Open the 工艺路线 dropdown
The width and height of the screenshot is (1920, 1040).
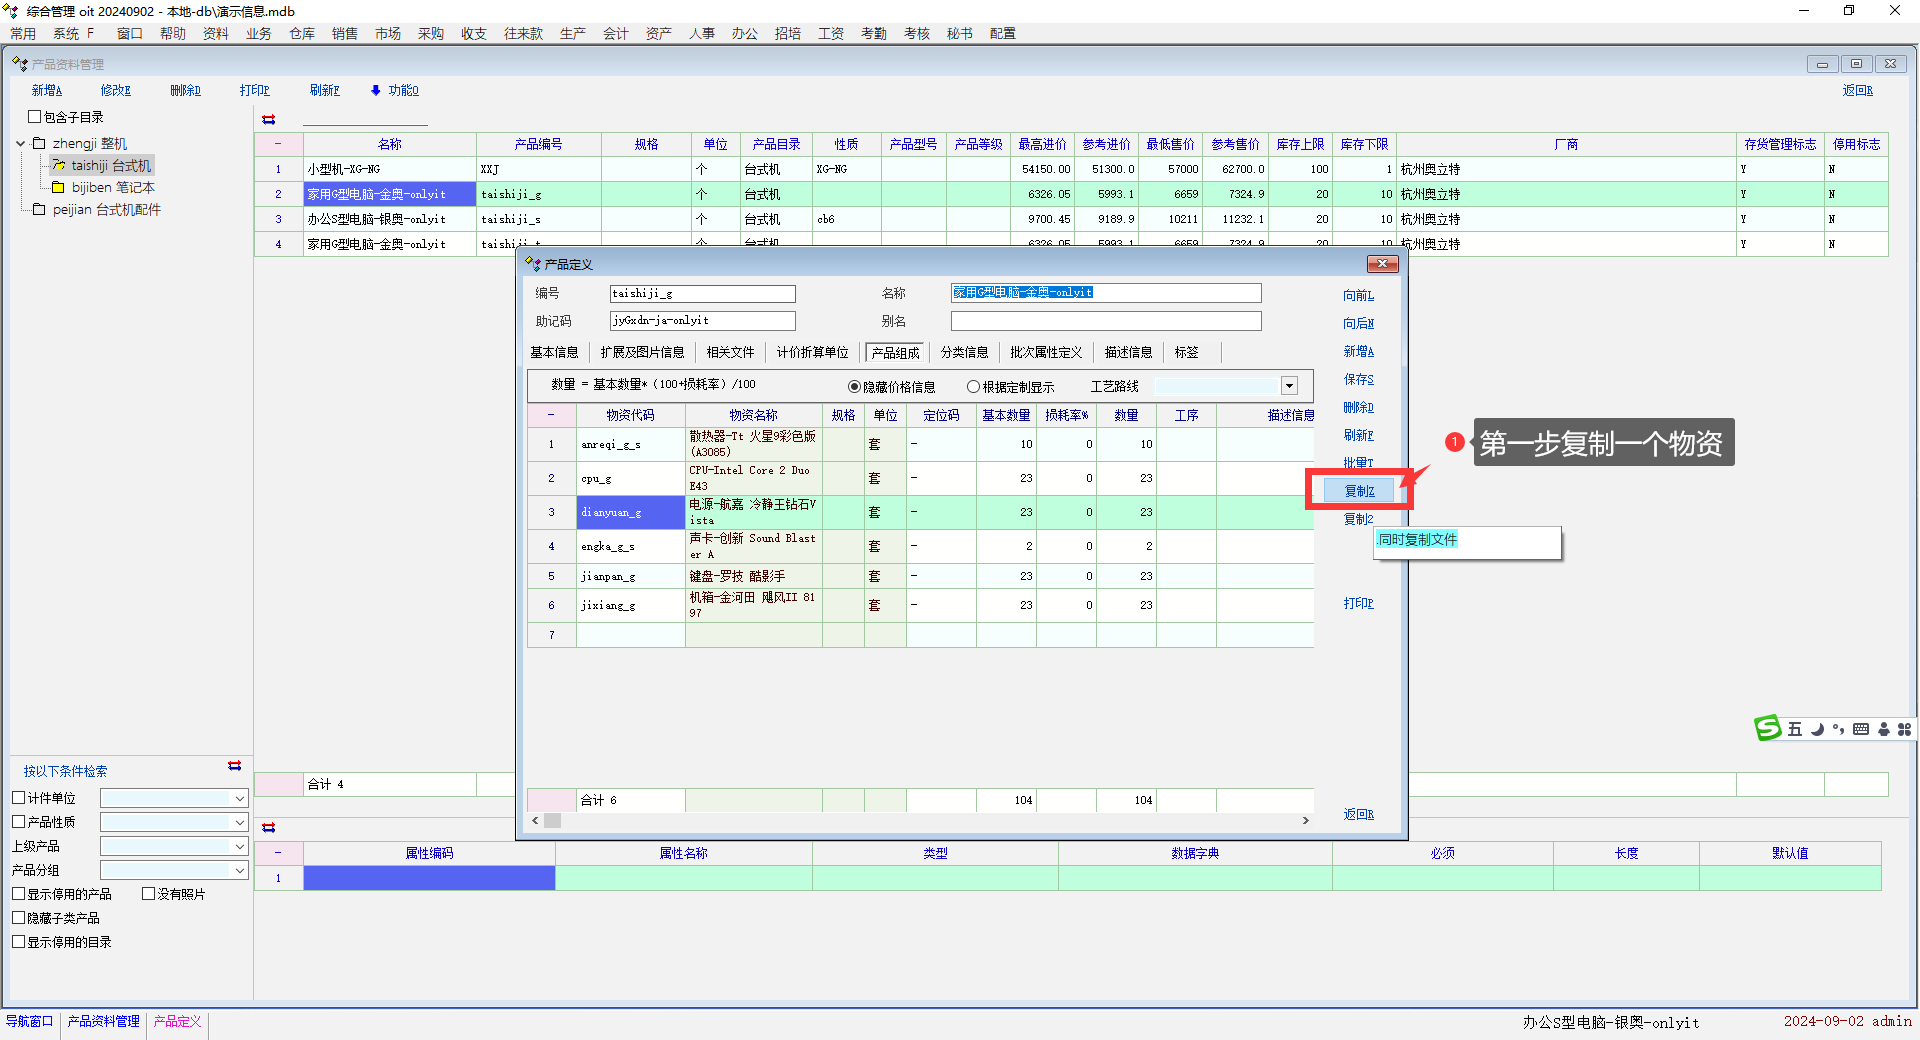[1289, 386]
